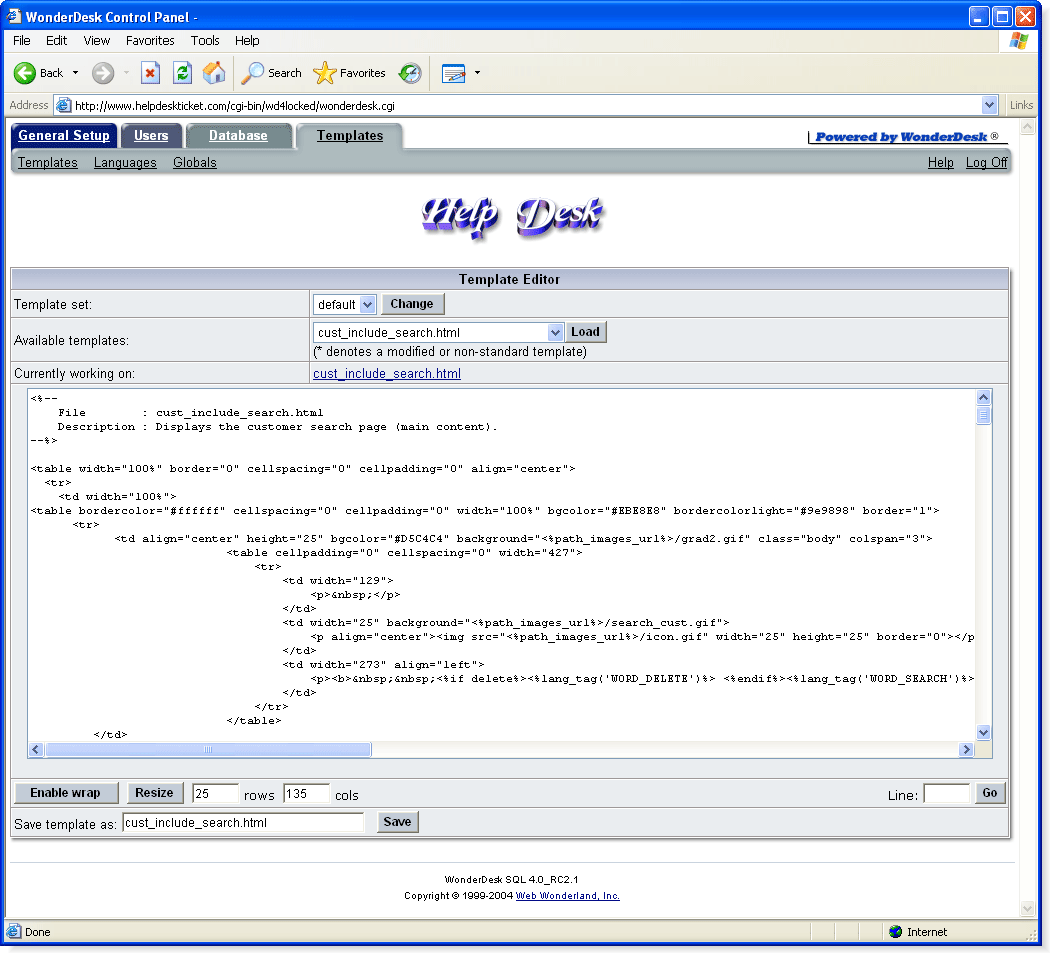Click the Web Wonderland, Inc. link
The height and width of the screenshot is (953, 1050).
tap(568, 896)
